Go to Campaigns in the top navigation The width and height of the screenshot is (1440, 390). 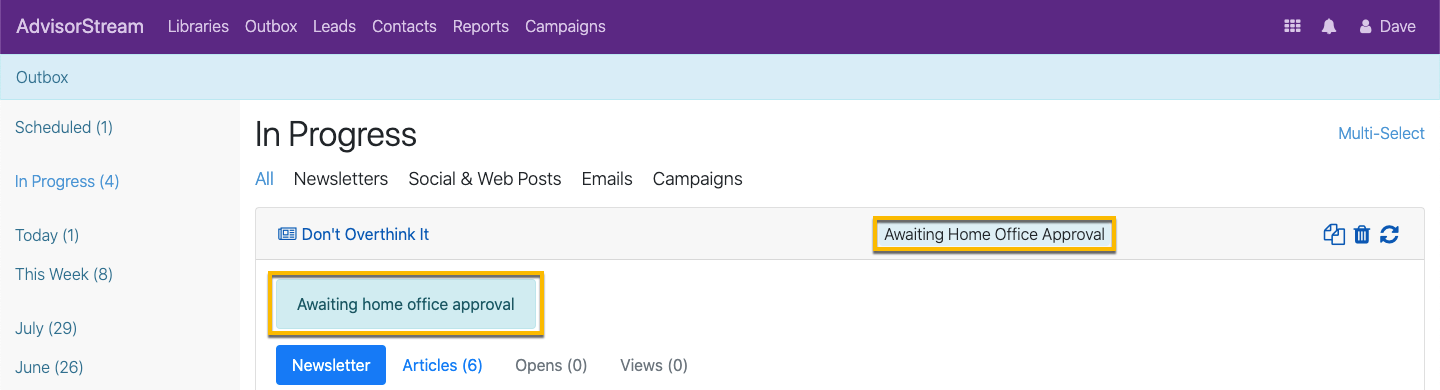point(565,27)
